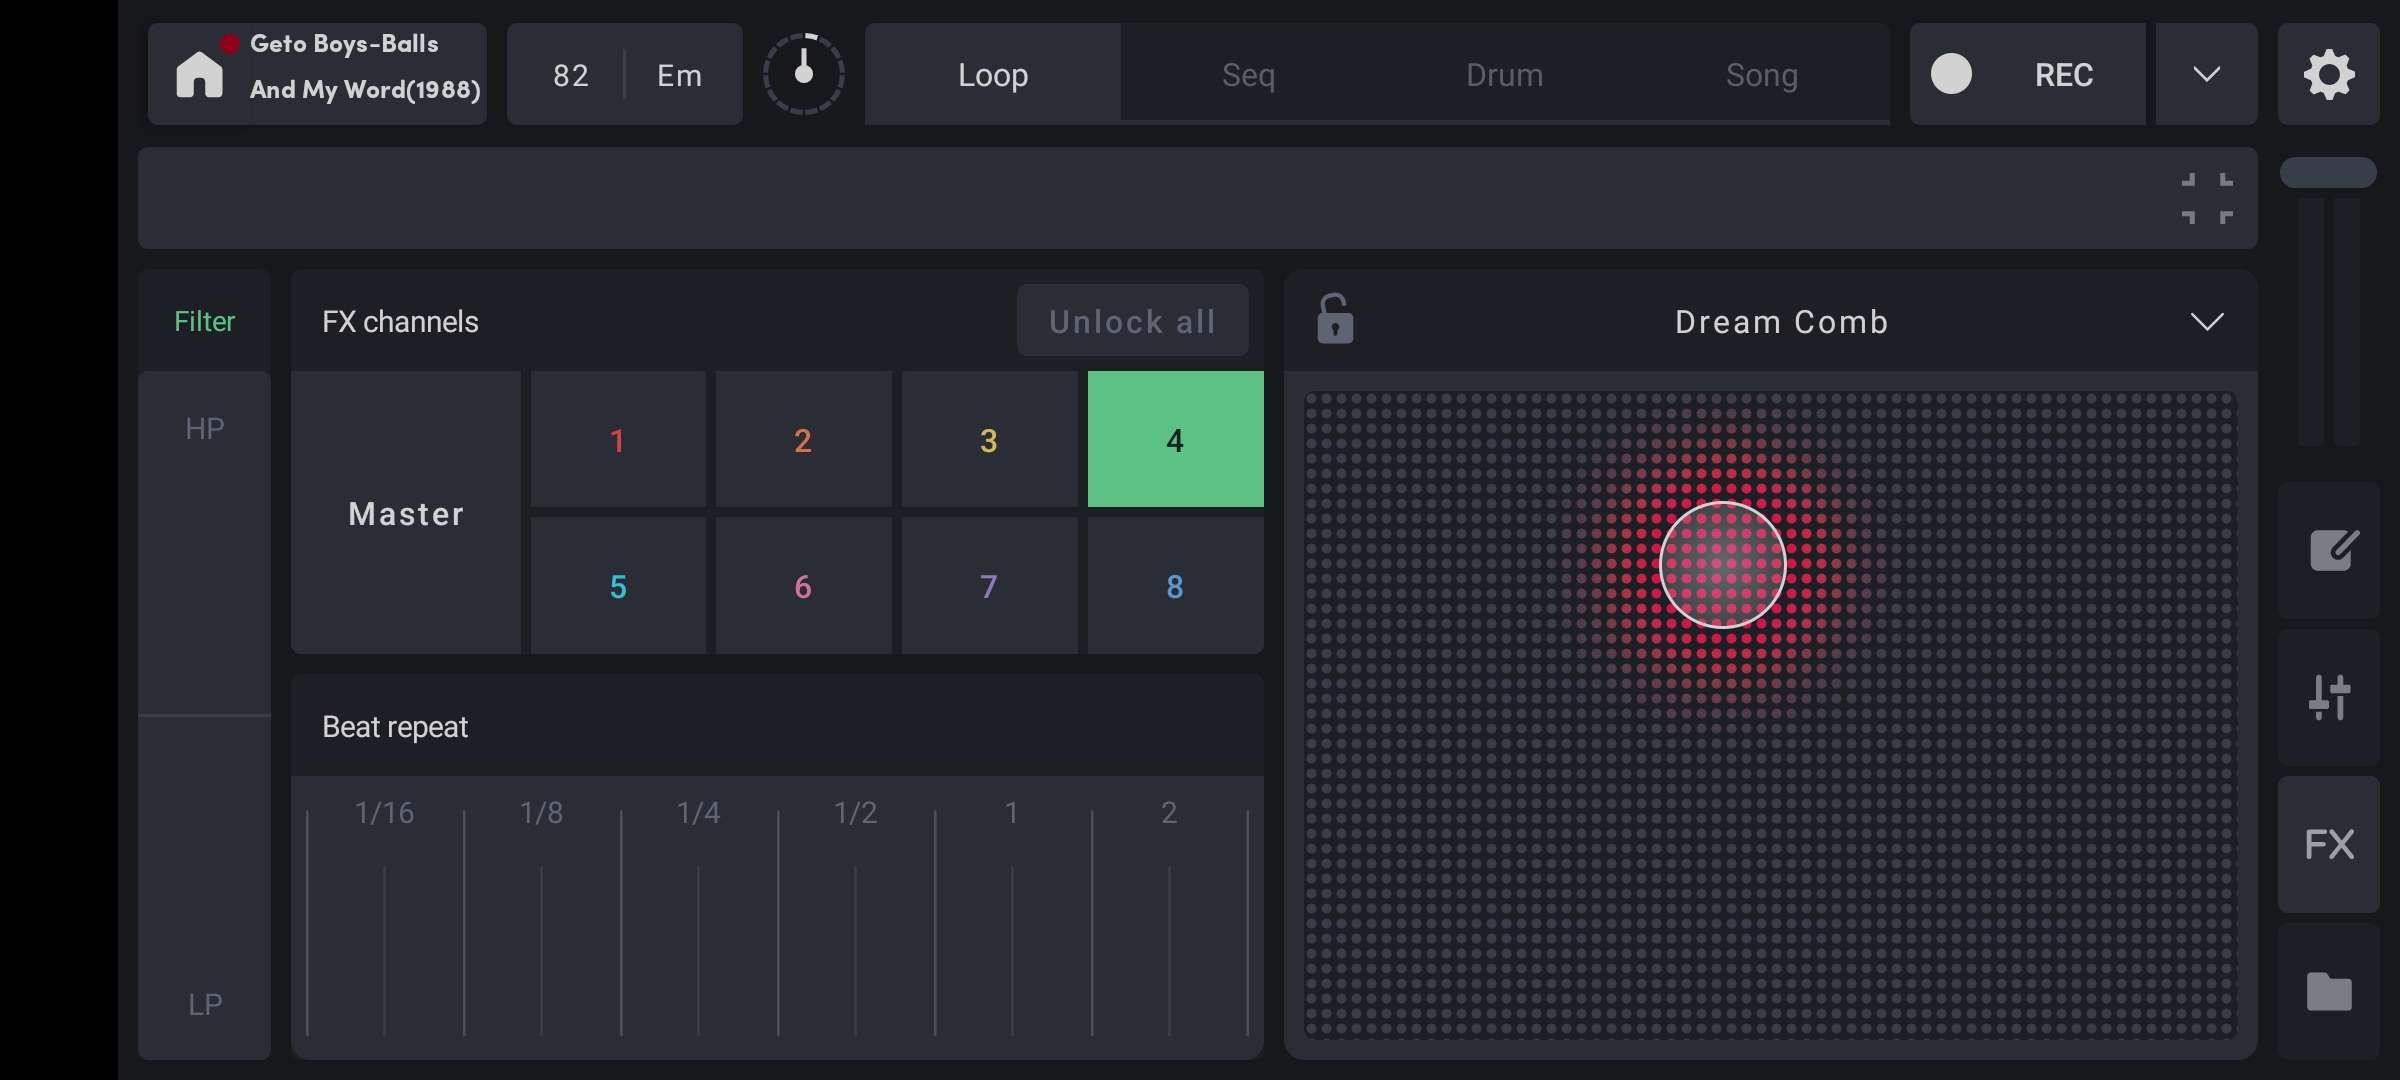This screenshot has height=1080, width=2400.
Task: Switch to the Song tab
Action: (1761, 74)
